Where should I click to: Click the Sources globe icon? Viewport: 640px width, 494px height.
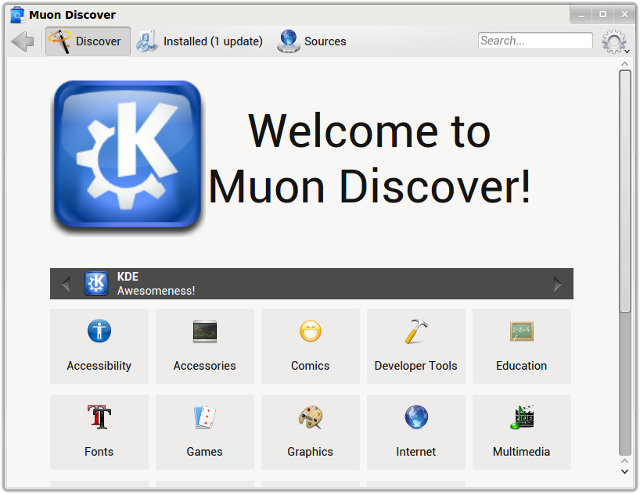(289, 41)
